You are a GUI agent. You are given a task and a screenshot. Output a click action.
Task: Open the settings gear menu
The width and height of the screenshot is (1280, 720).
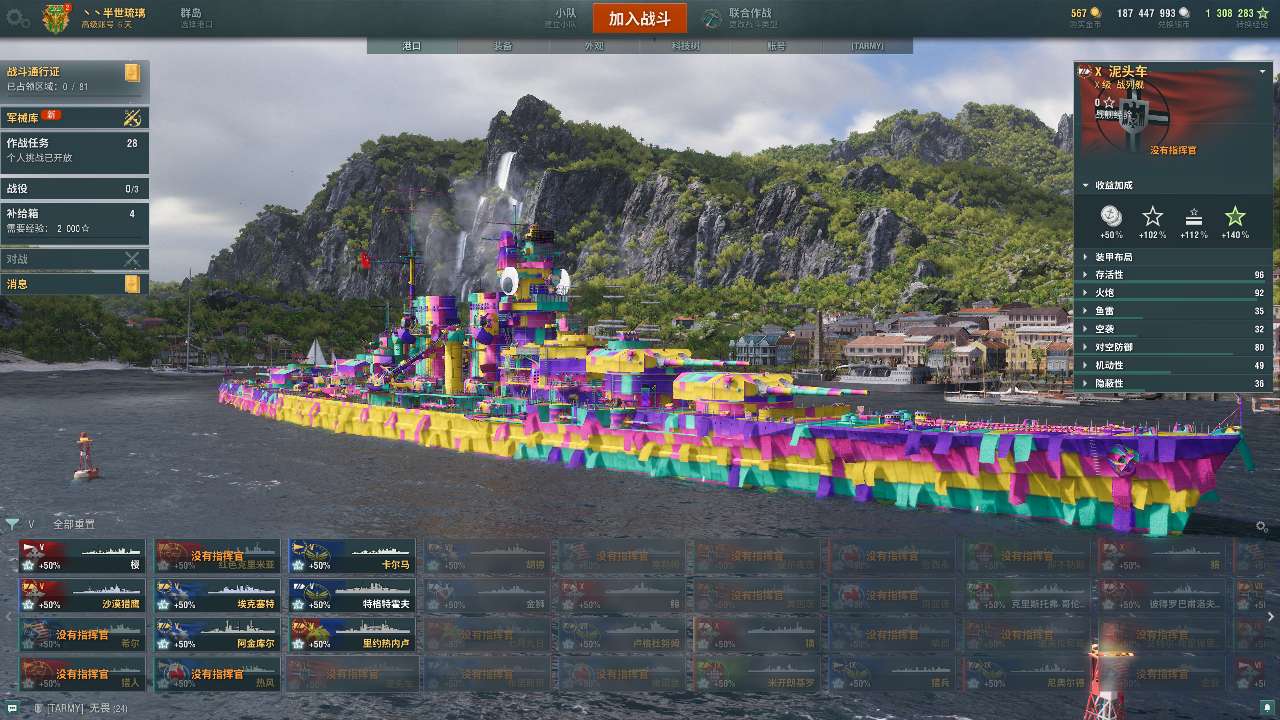tap(18, 17)
